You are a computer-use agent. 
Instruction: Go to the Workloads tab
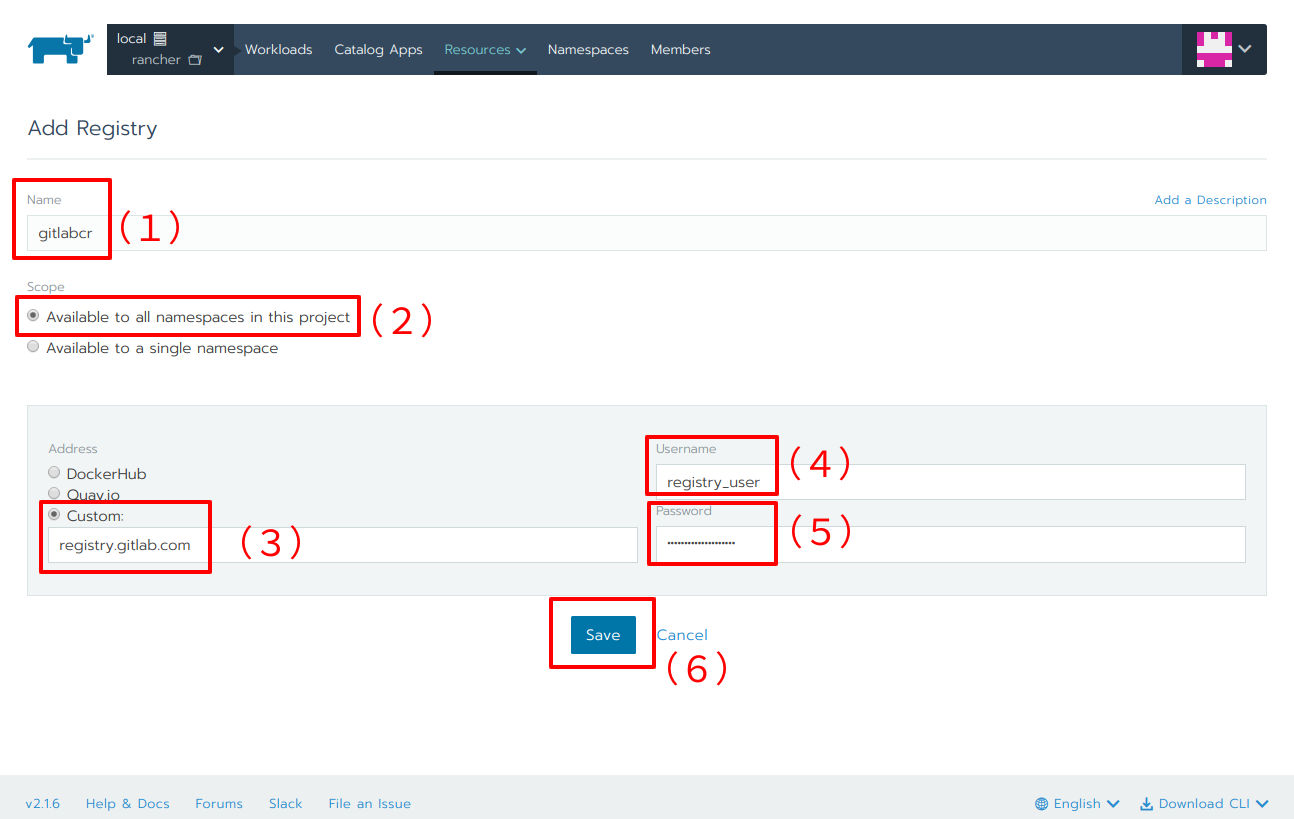tap(278, 49)
